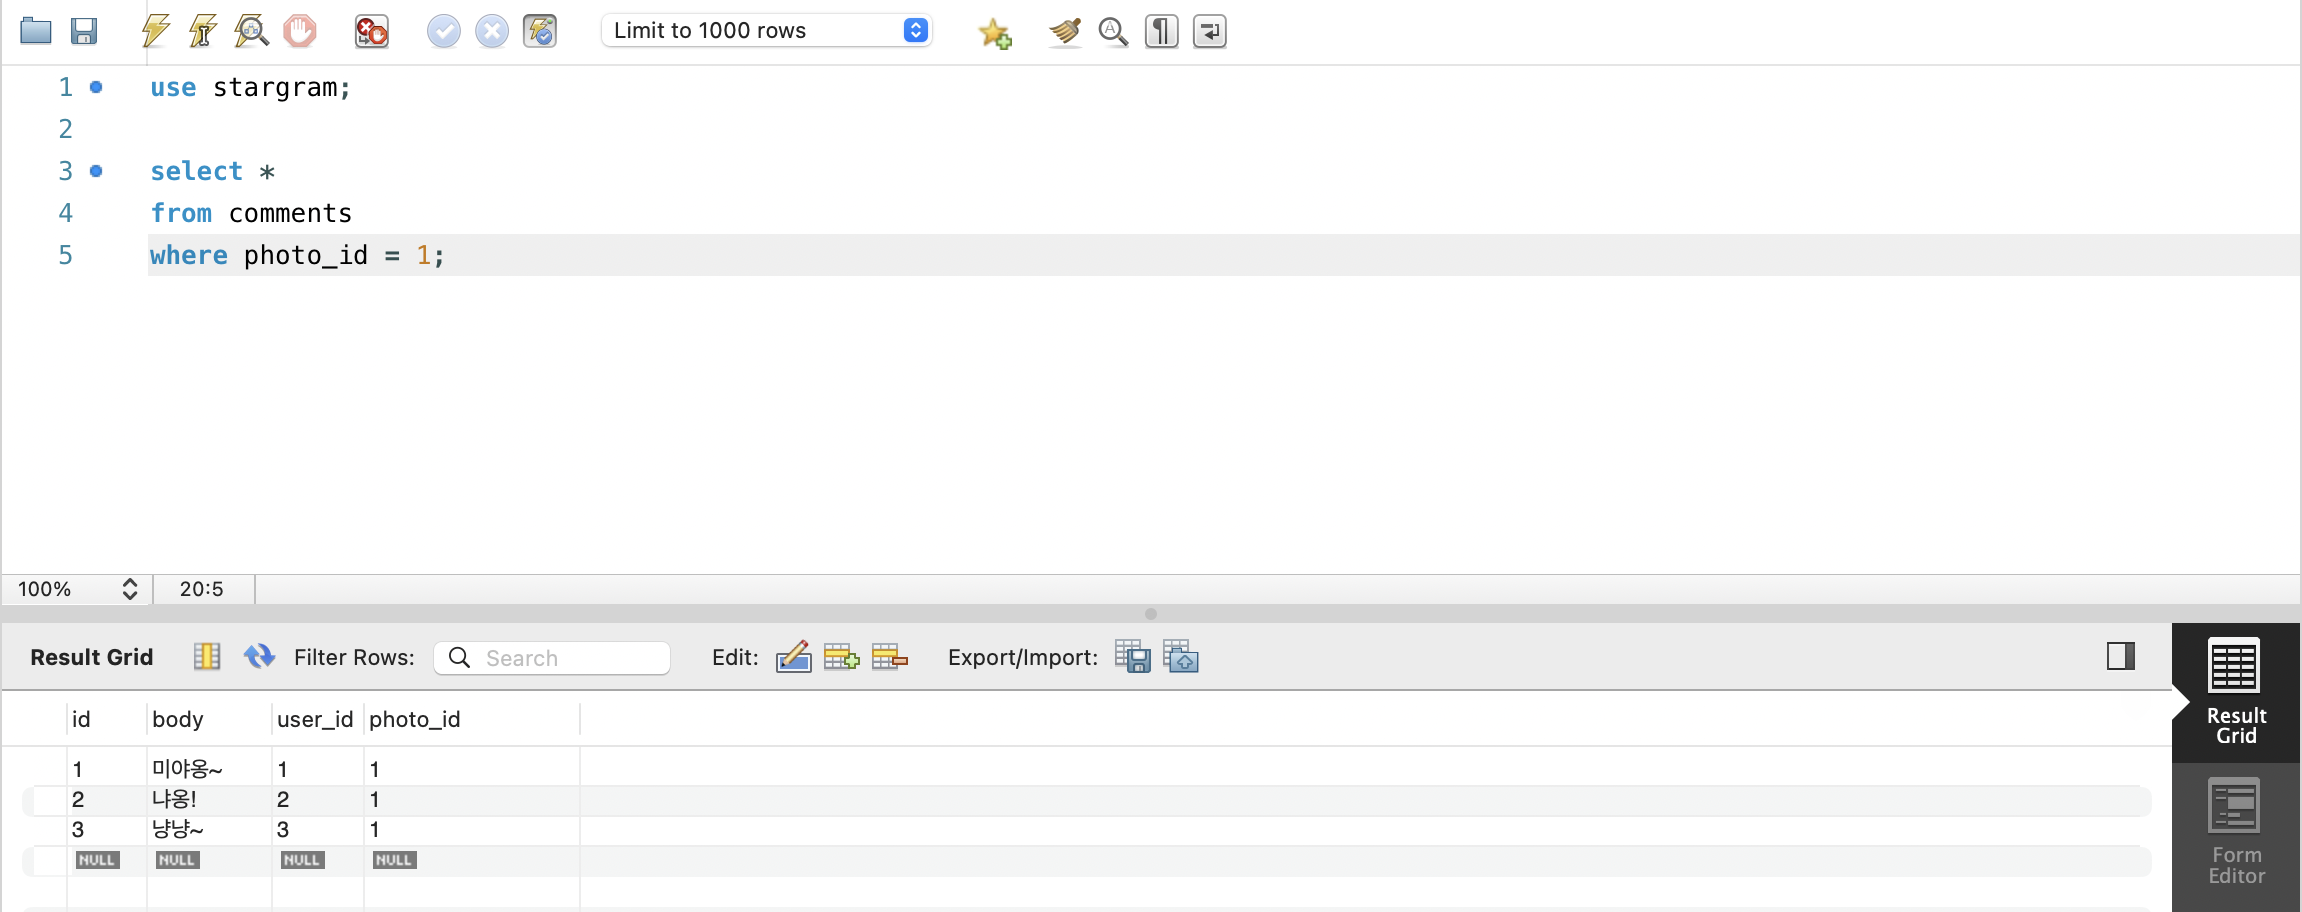Place cursor on 'from comments' line
Image resolution: width=2302 pixels, height=912 pixels.
[251, 213]
